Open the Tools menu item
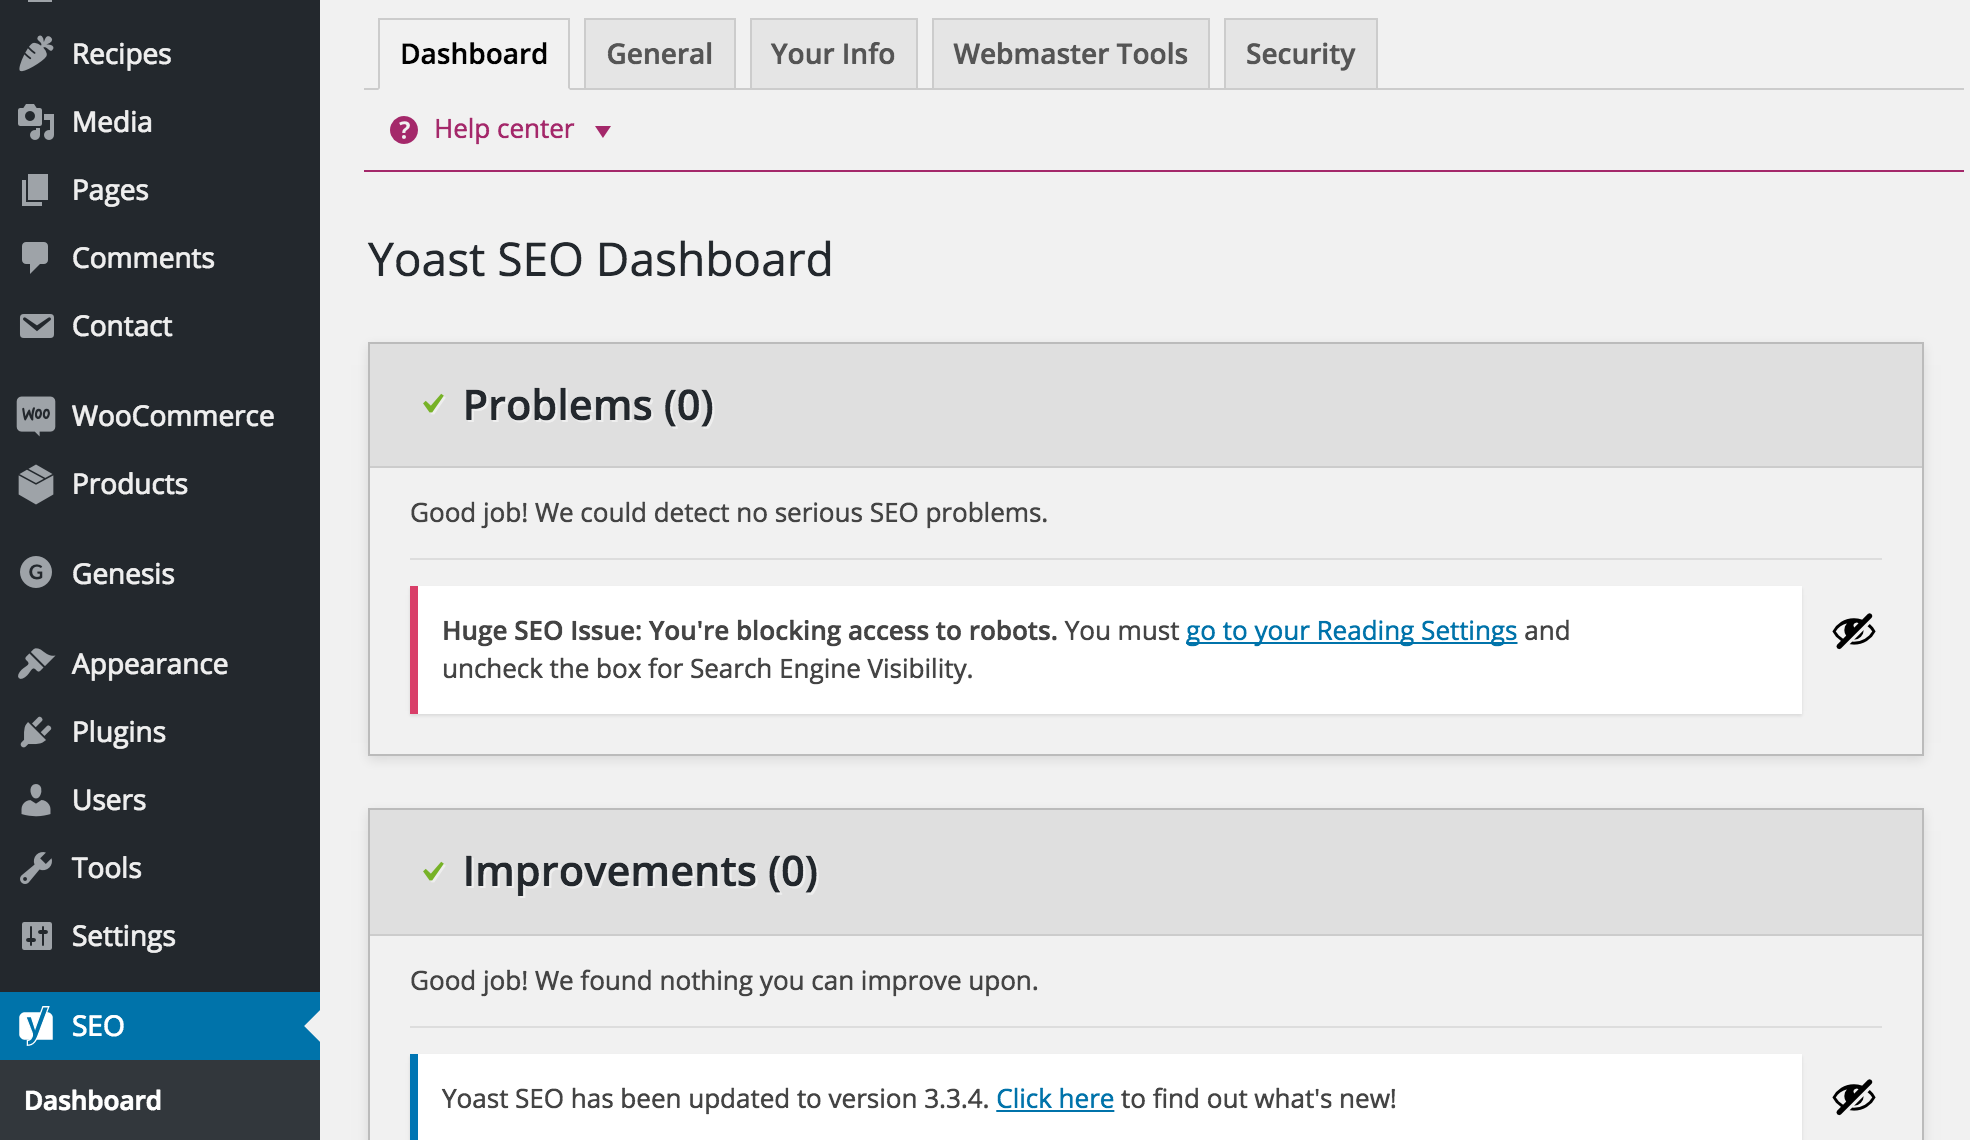The width and height of the screenshot is (1970, 1140). click(x=160, y=868)
